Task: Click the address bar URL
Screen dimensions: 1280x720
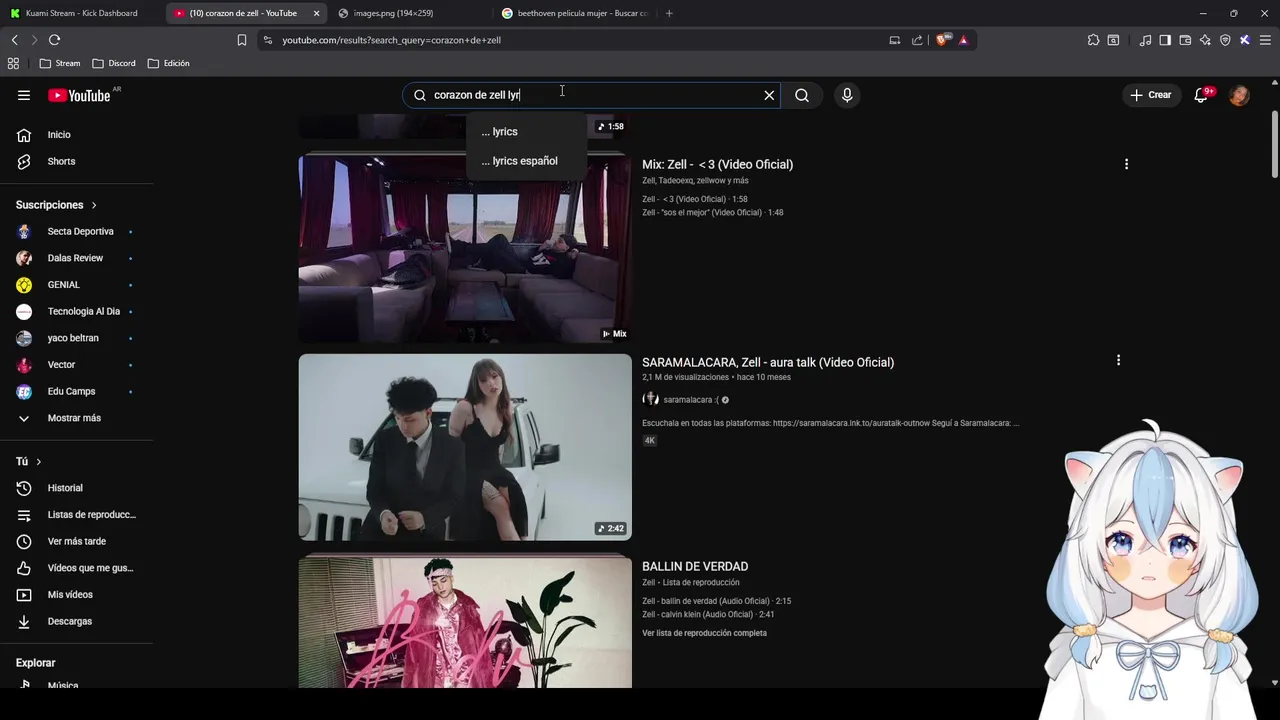Action: pos(391,40)
